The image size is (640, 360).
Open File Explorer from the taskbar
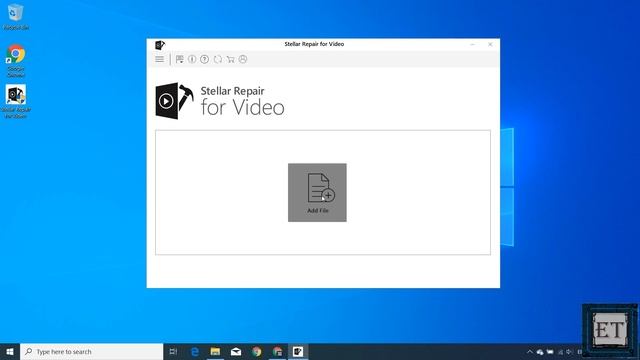[x=215, y=351]
